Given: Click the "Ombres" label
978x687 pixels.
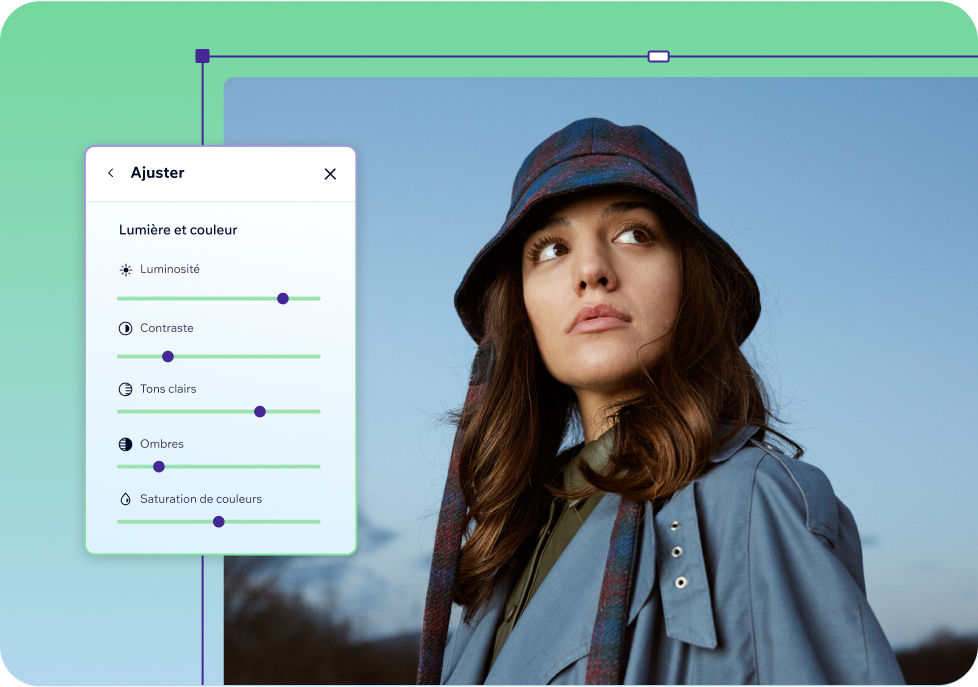Looking at the screenshot, I should click(x=162, y=444).
